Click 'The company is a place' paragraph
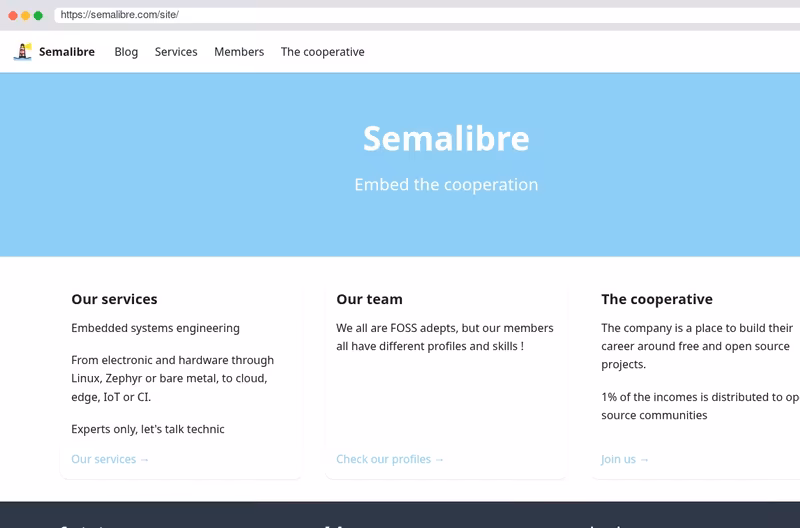The image size is (800, 528). [x=697, y=346]
